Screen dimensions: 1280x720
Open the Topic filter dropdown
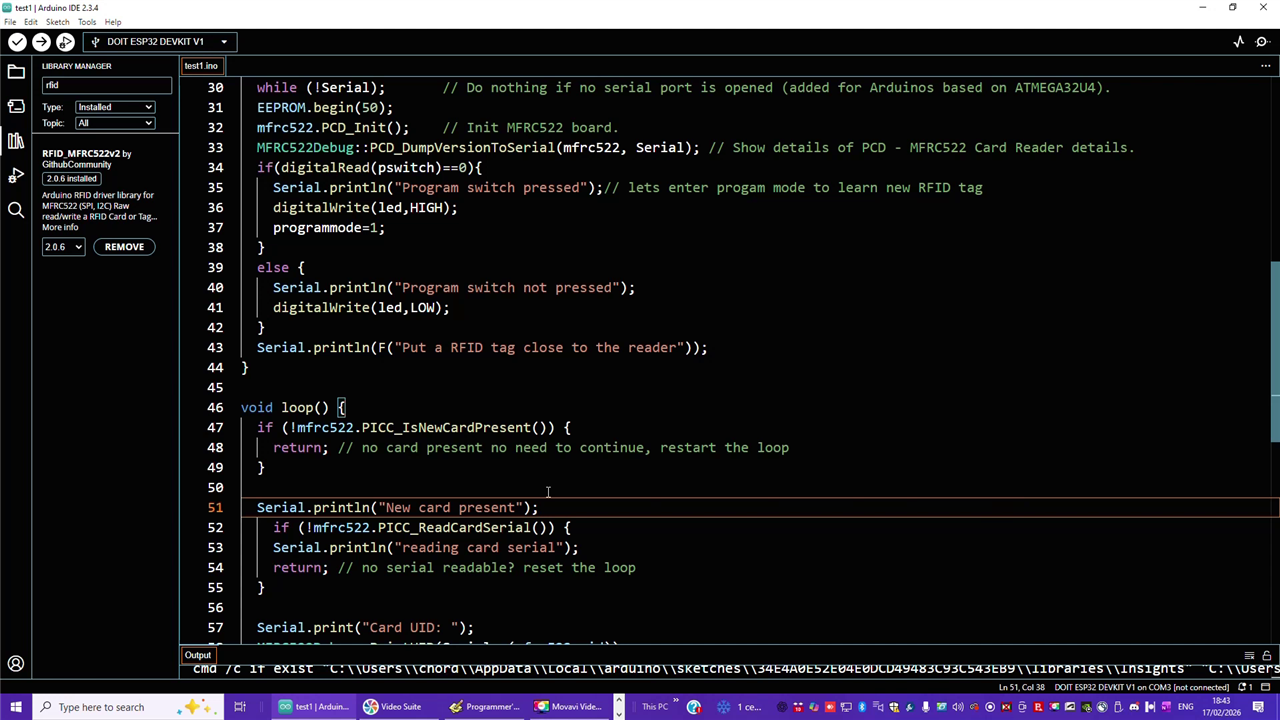coord(115,123)
